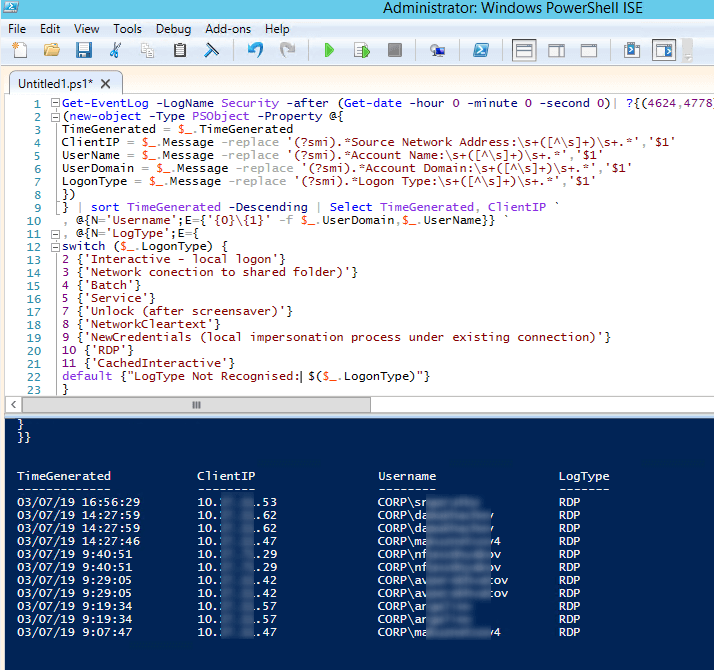This screenshot has width=714, height=670.
Task: Save the script using the floppy disk icon
Action: pyautogui.click(x=84, y=50)
